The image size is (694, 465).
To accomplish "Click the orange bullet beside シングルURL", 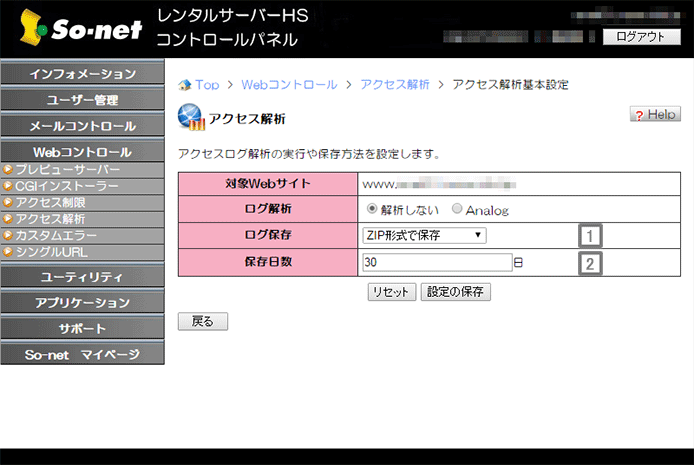I will tap(8, 251).
